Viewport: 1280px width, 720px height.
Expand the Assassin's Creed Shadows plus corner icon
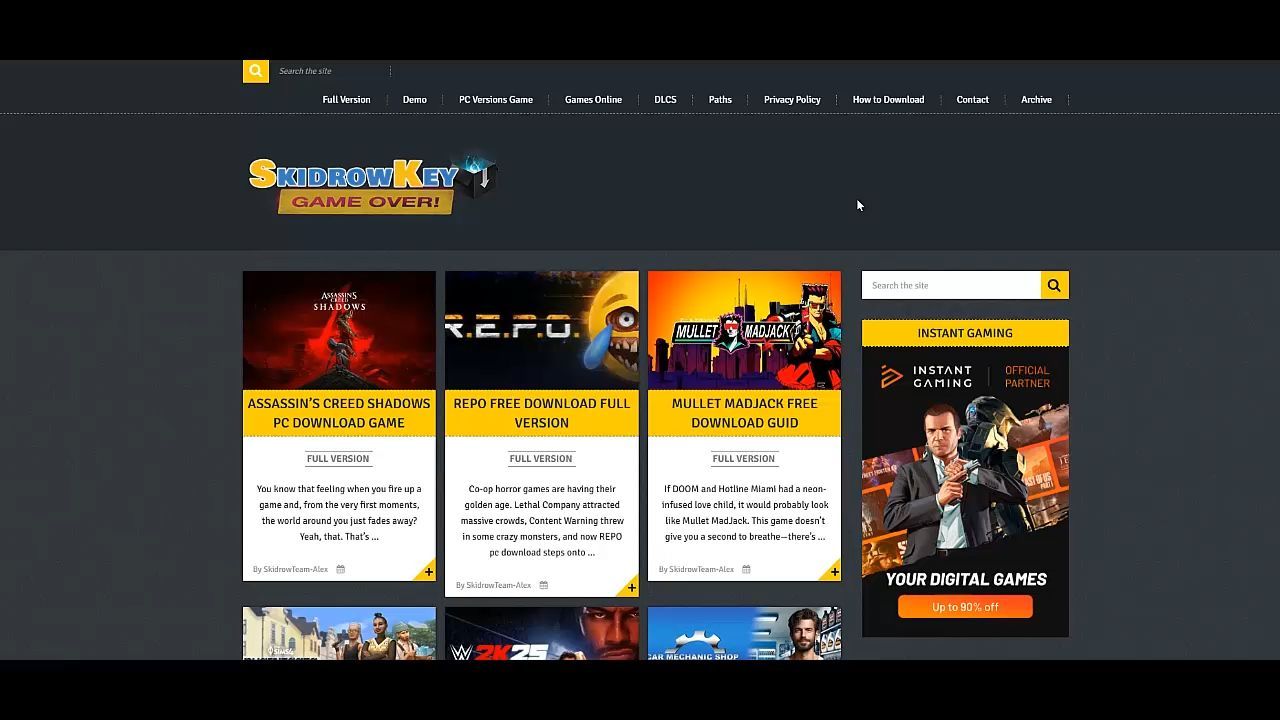tap(428, 571)
